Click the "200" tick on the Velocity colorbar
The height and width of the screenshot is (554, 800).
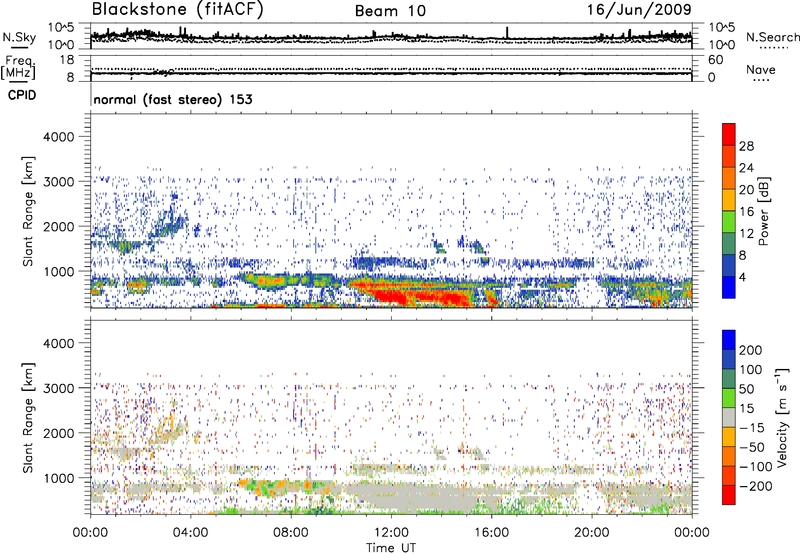tap(751, 350)
